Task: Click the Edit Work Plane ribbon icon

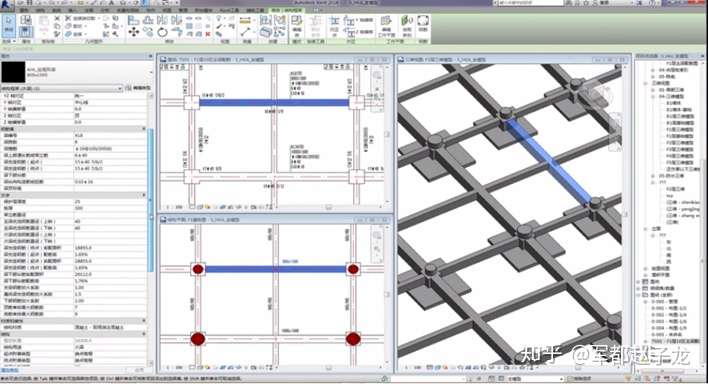Action: tap(386, 26)
